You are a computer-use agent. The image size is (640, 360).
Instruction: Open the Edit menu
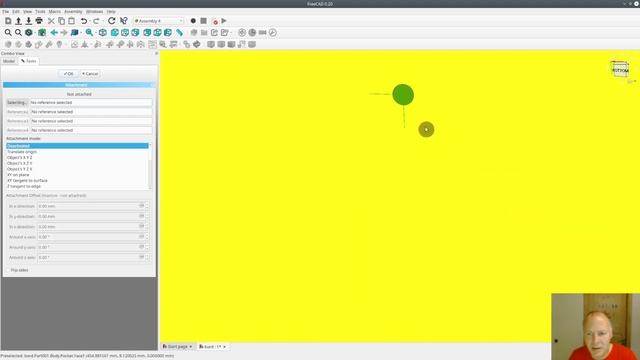pos(16,11)
